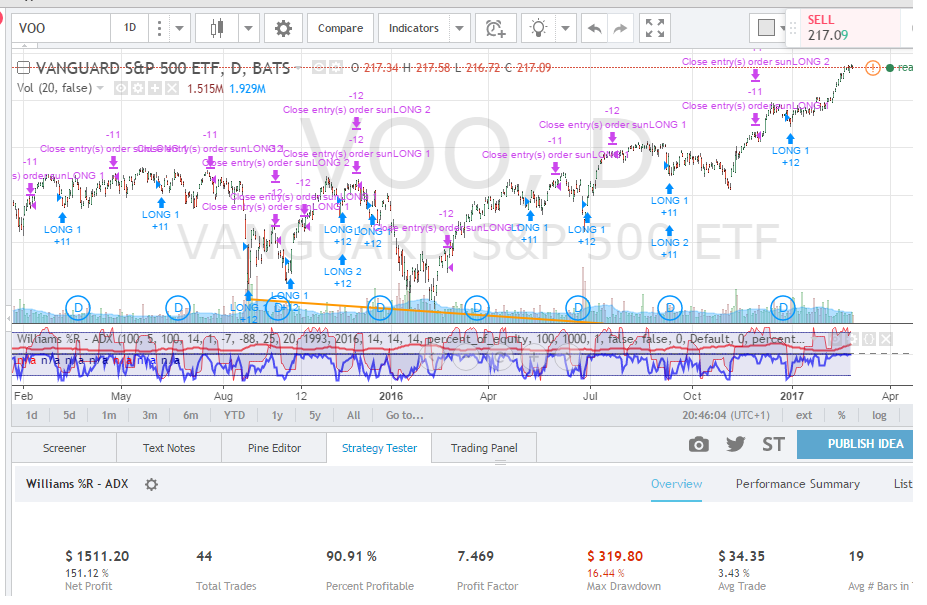Open settings gear for VANGUARD S&P 500 series
This screenshot has height=605, width=927.
tap(335, 67)
